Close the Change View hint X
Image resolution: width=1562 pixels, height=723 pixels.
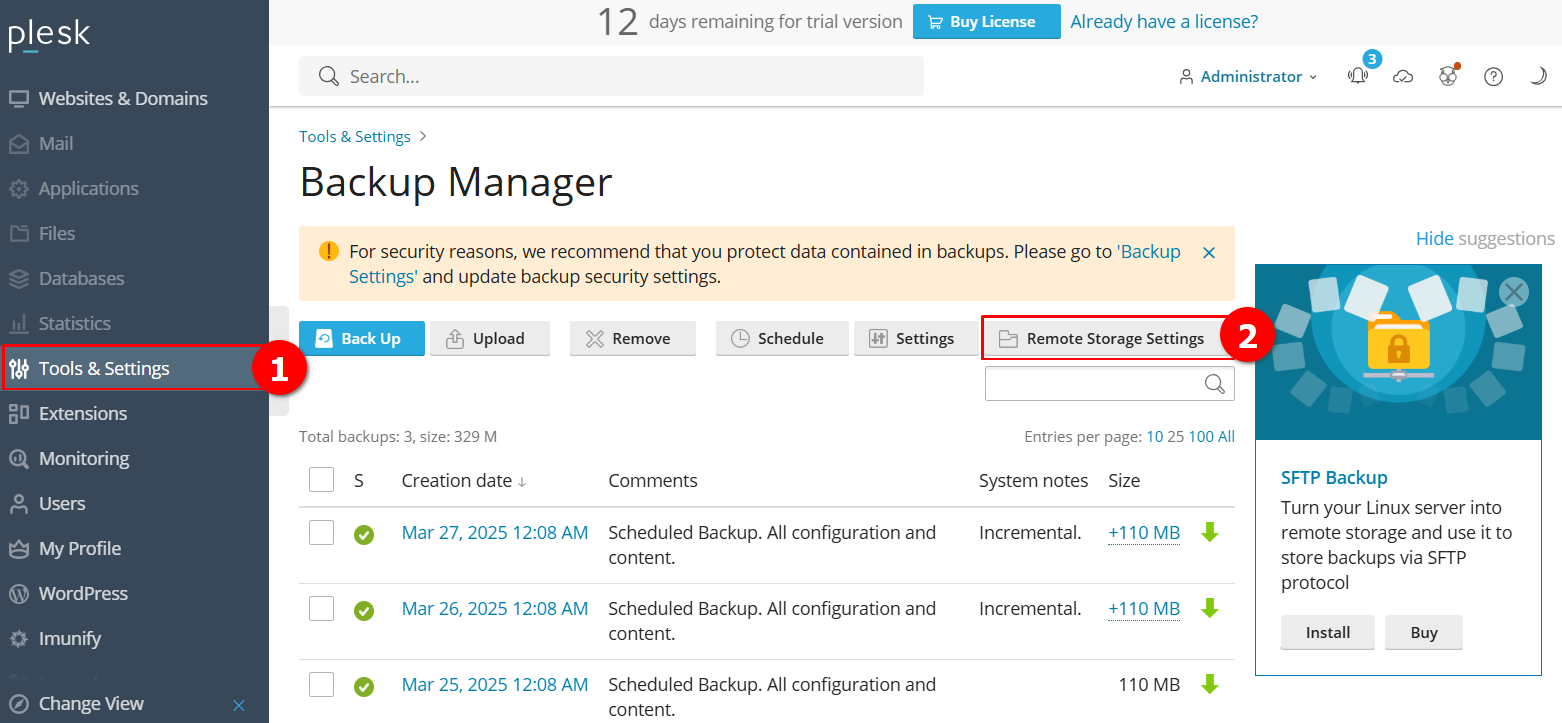239,705
